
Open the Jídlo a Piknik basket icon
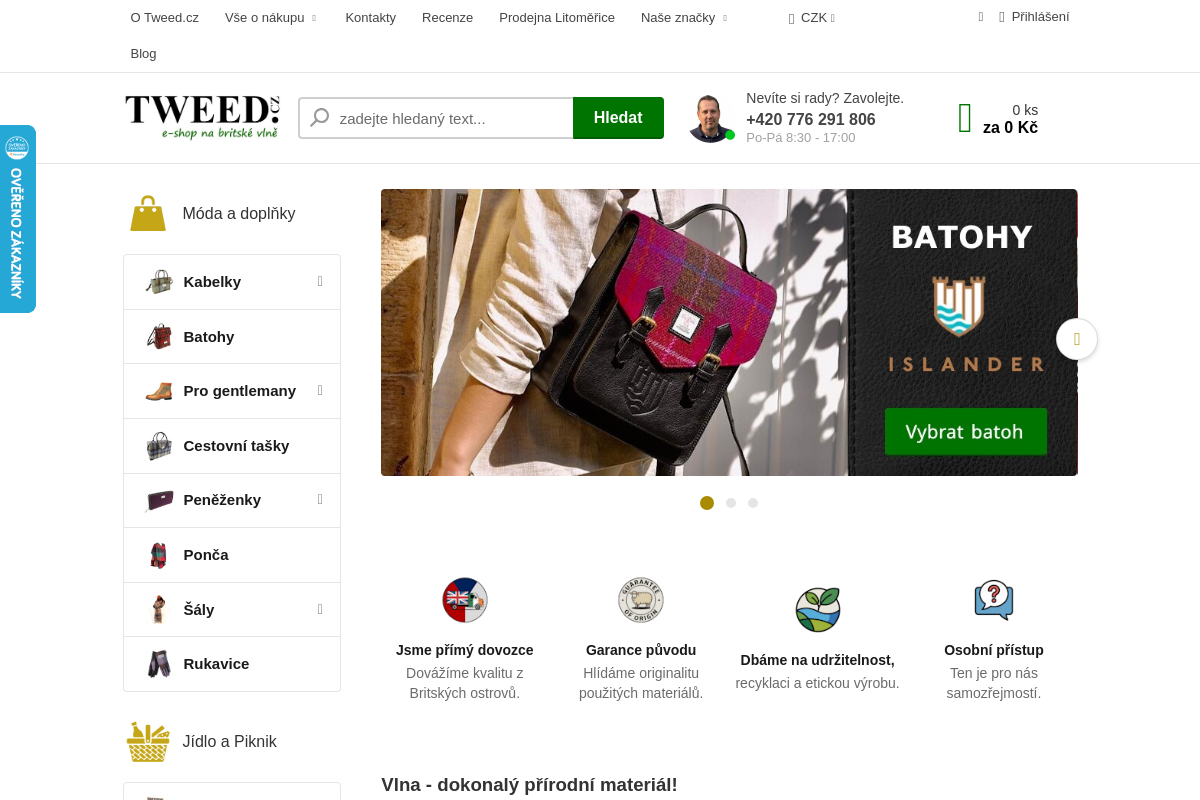click(x=148, y=742)
